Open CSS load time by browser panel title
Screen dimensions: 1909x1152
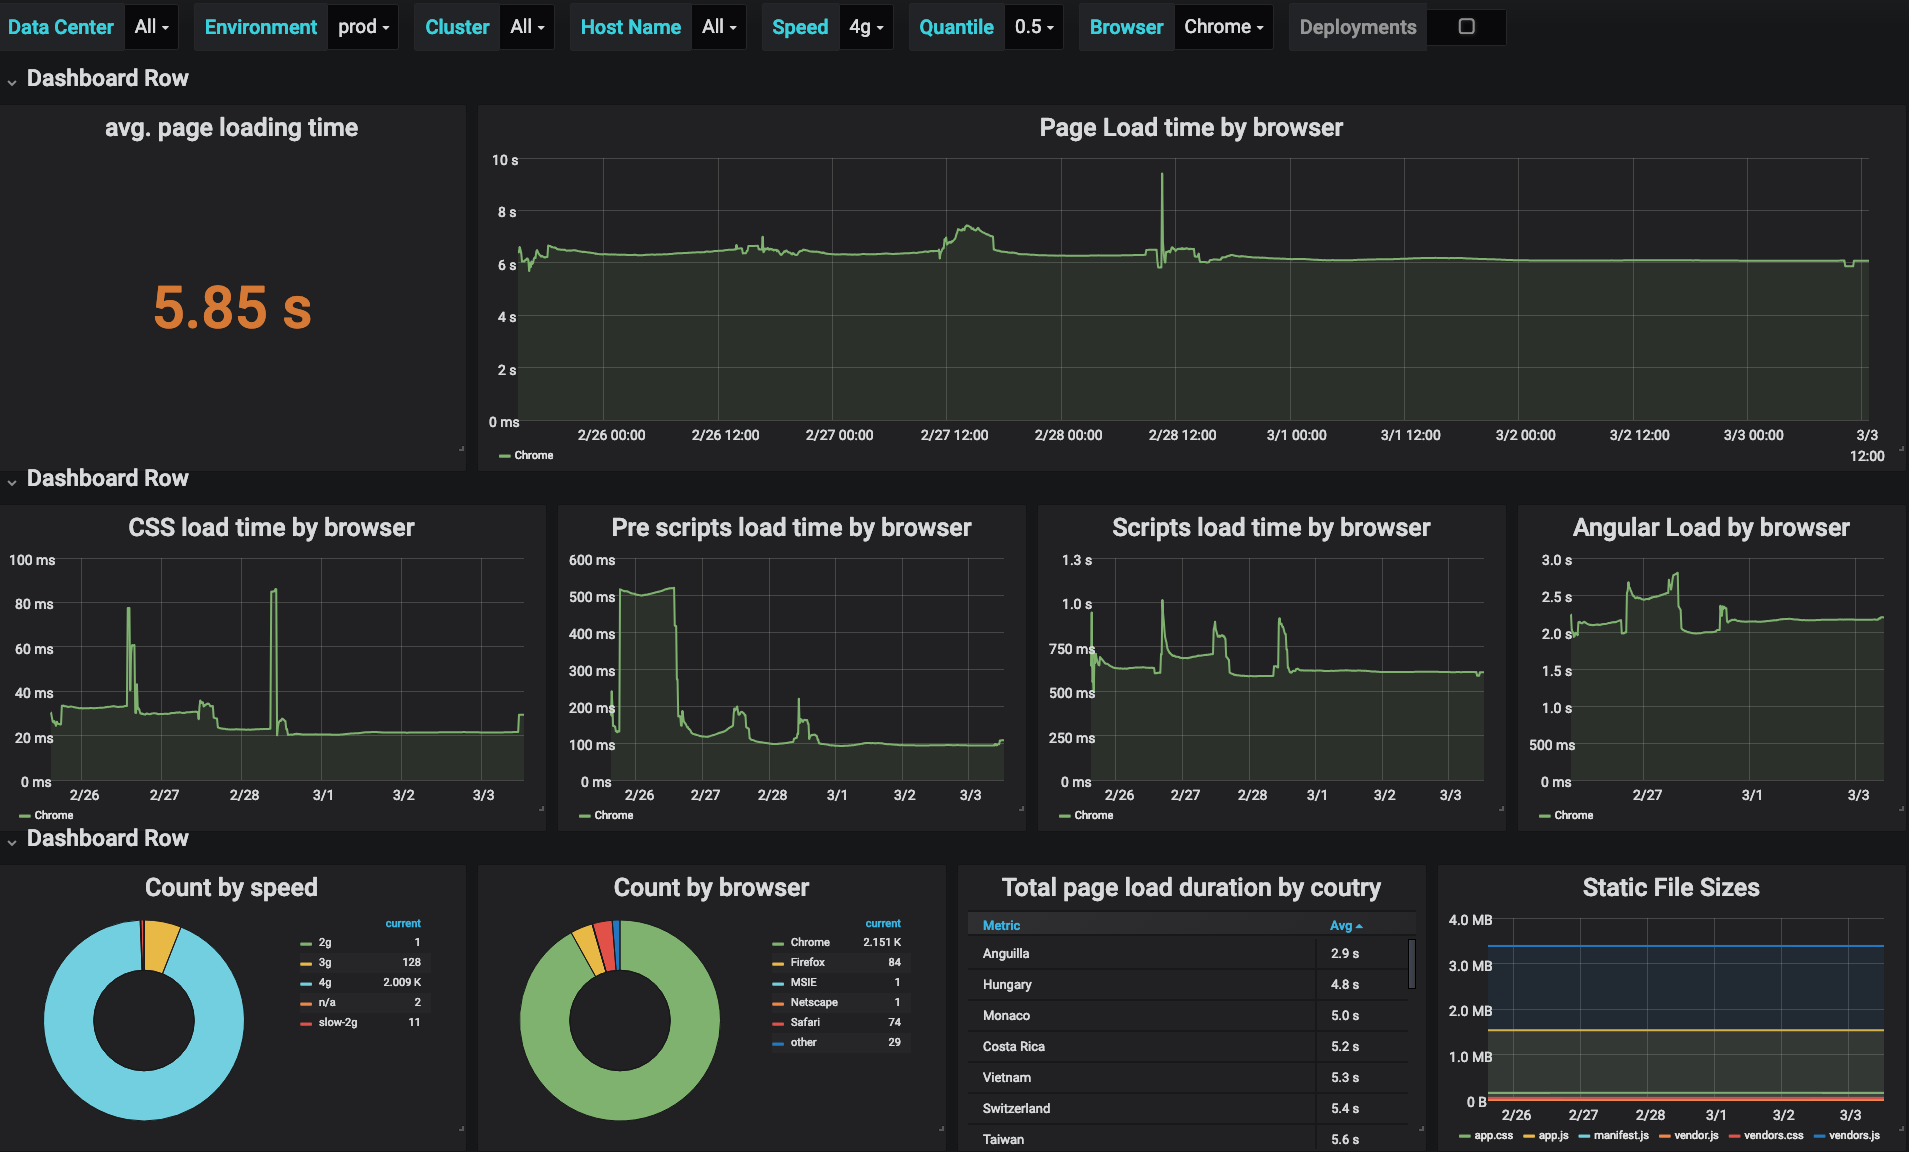pyautogui.click(x=271, y=528)
